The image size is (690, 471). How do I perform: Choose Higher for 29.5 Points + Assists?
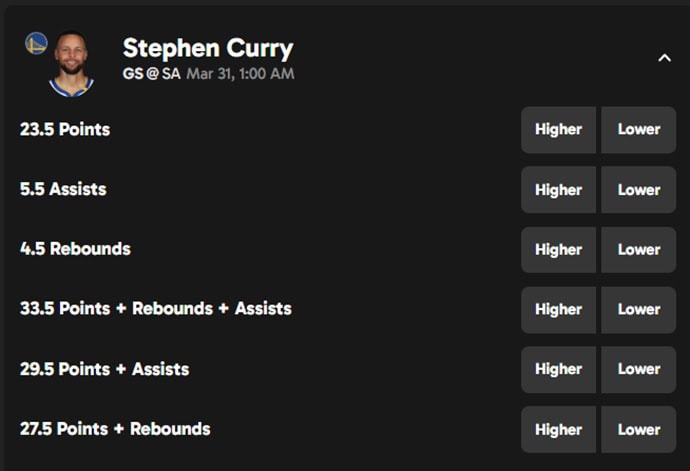(558, 369)
